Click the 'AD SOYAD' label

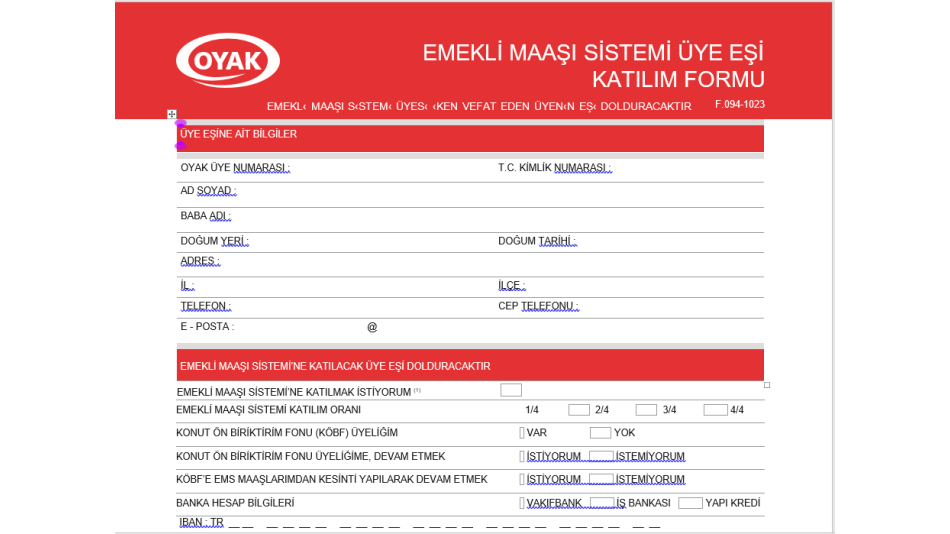208,191
